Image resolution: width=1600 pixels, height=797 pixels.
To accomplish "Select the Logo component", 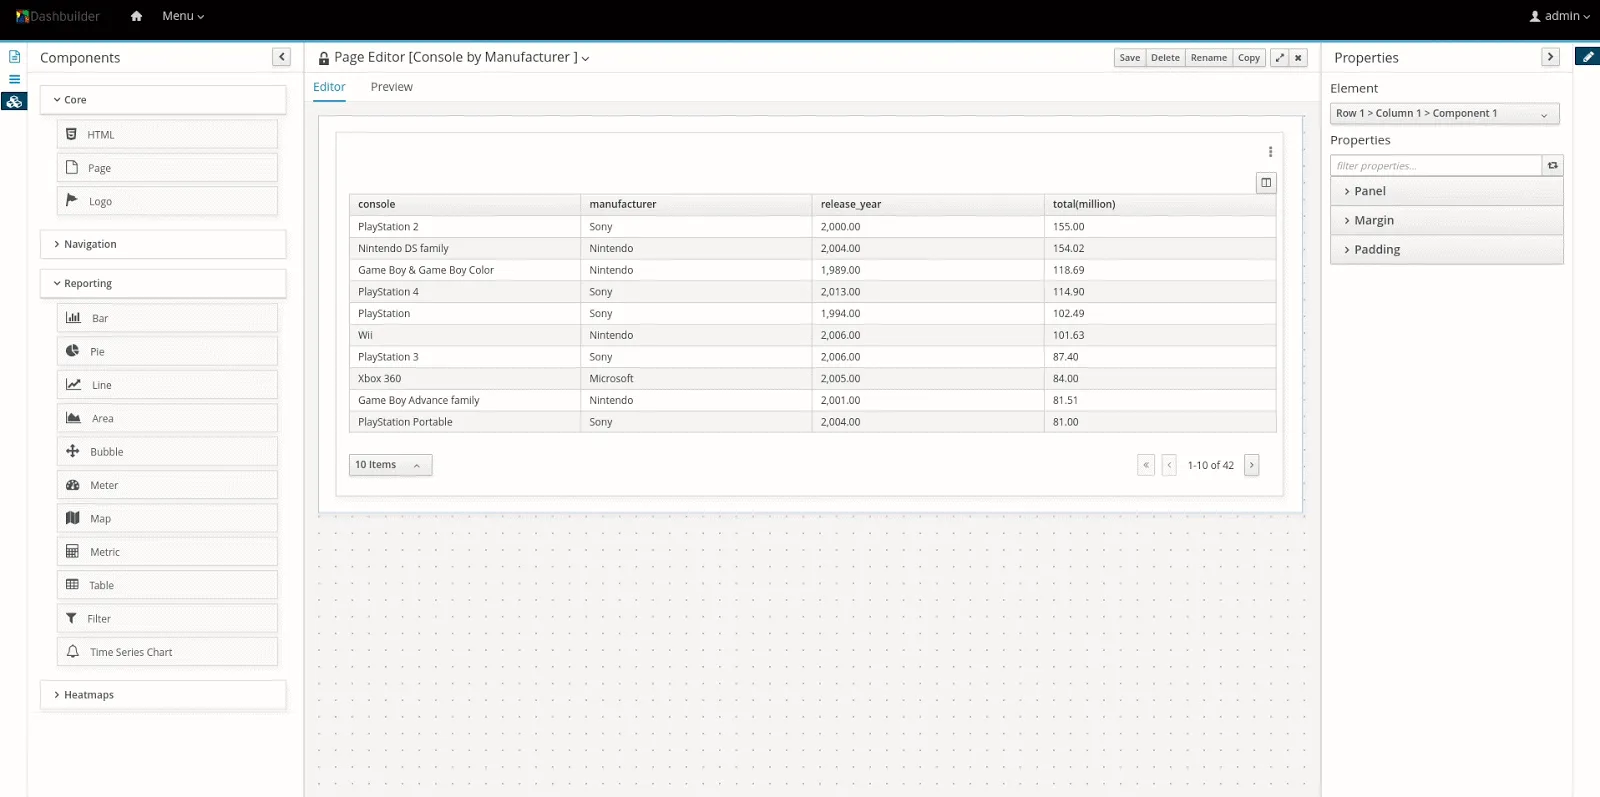I will pyautogui.click(x=167, y=201).
